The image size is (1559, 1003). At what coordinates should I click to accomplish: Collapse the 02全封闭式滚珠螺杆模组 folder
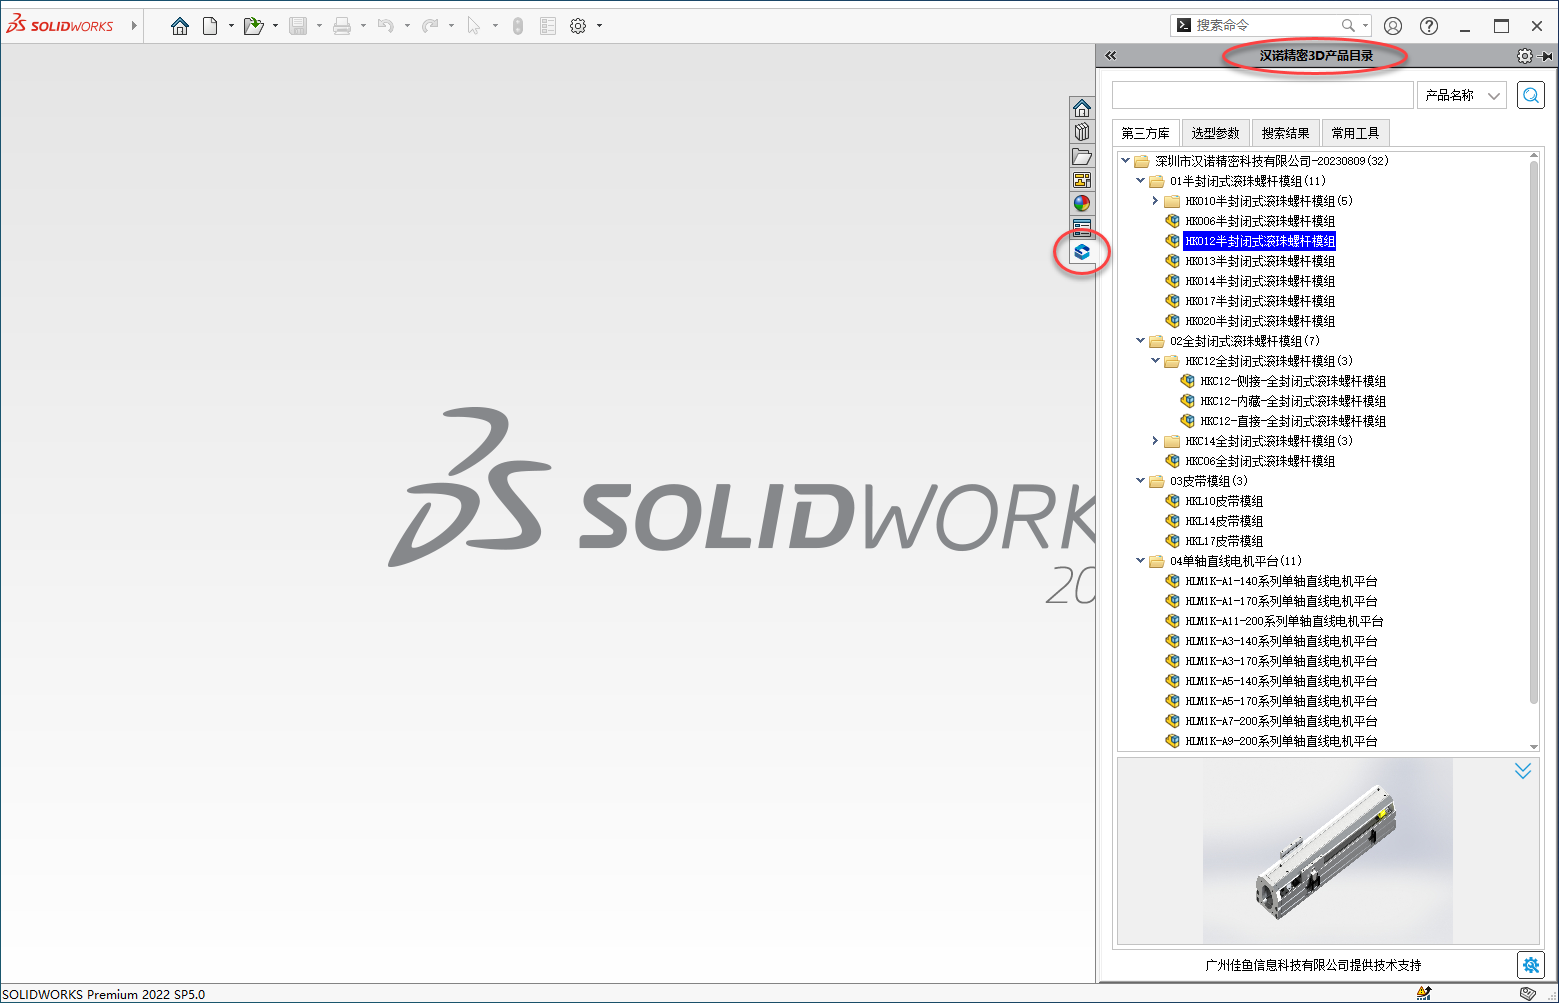point(1140,340)
